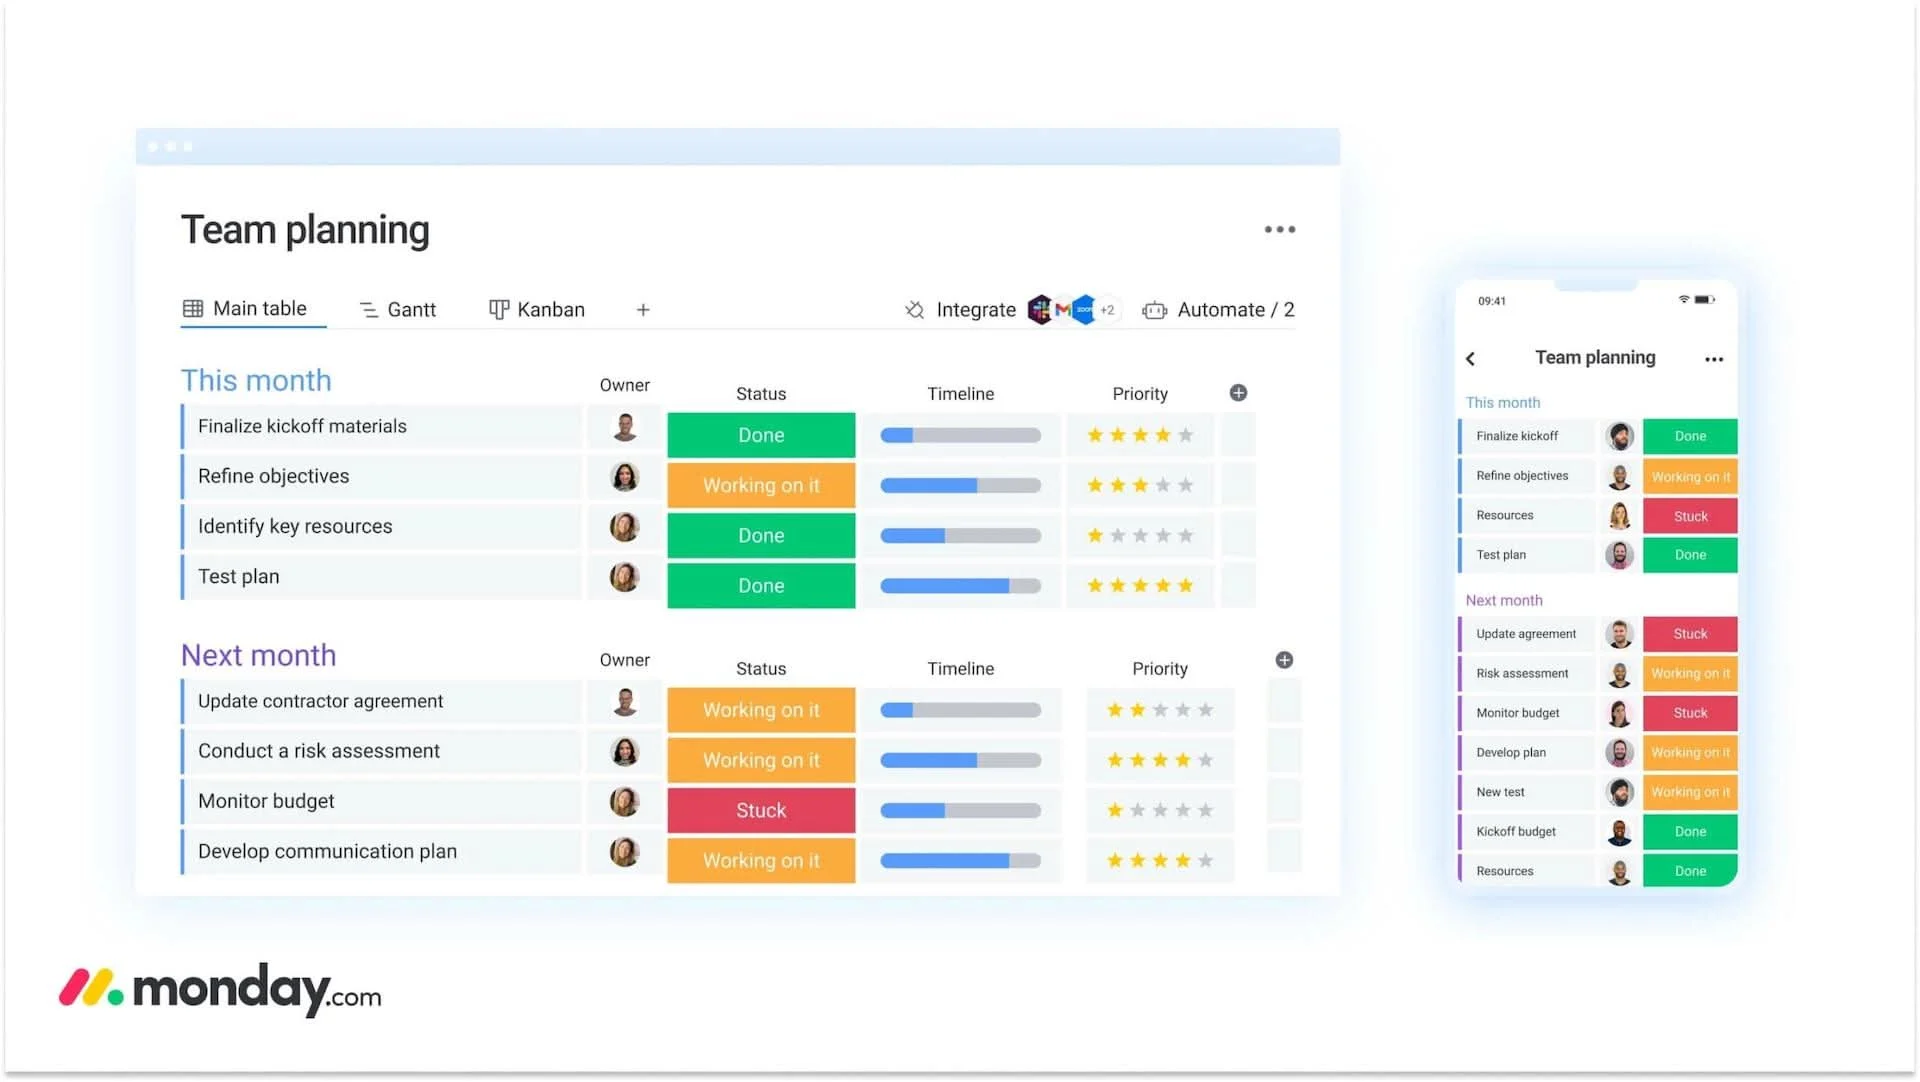
Task: Open the Stuck status of Monitor budget
Action: coord(761,811)
